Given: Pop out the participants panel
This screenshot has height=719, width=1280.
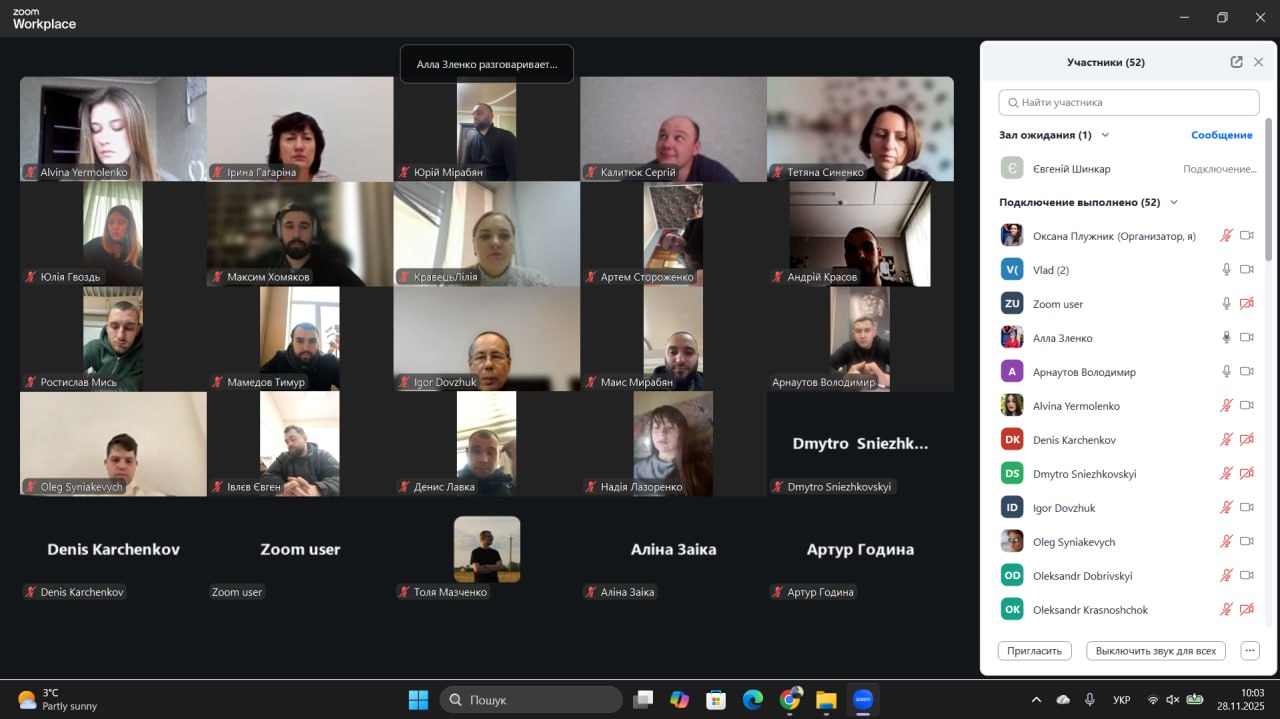Looking at the screenshot, I should pyautogui.click(x=1236, y=62).
